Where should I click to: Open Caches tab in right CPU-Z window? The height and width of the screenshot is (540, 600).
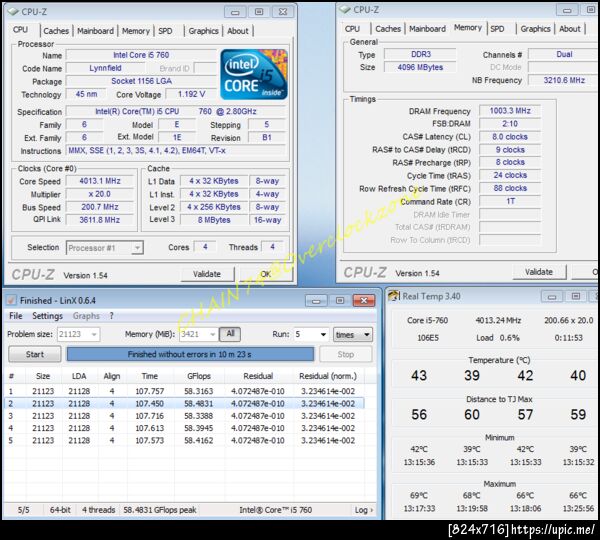pyautogui.click(x=388, y=29)
